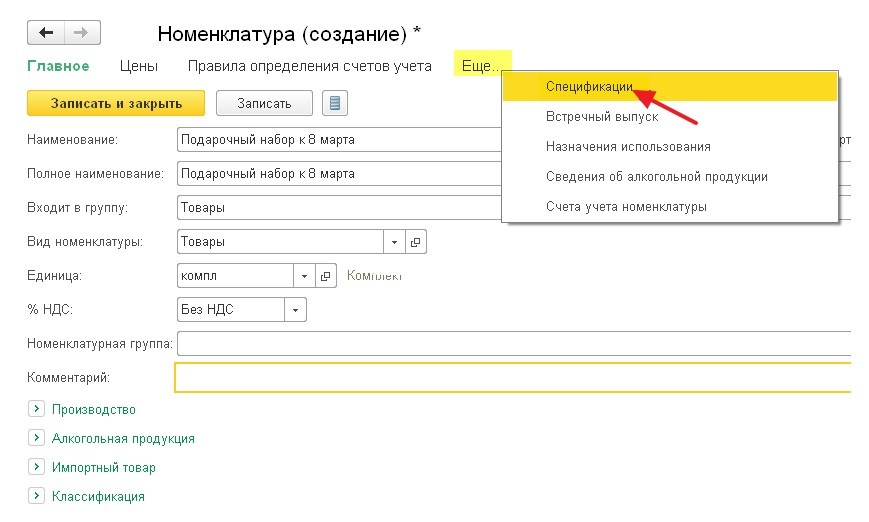
Task: Select Встречный выпуск in the menu
Action: [669, 116]
